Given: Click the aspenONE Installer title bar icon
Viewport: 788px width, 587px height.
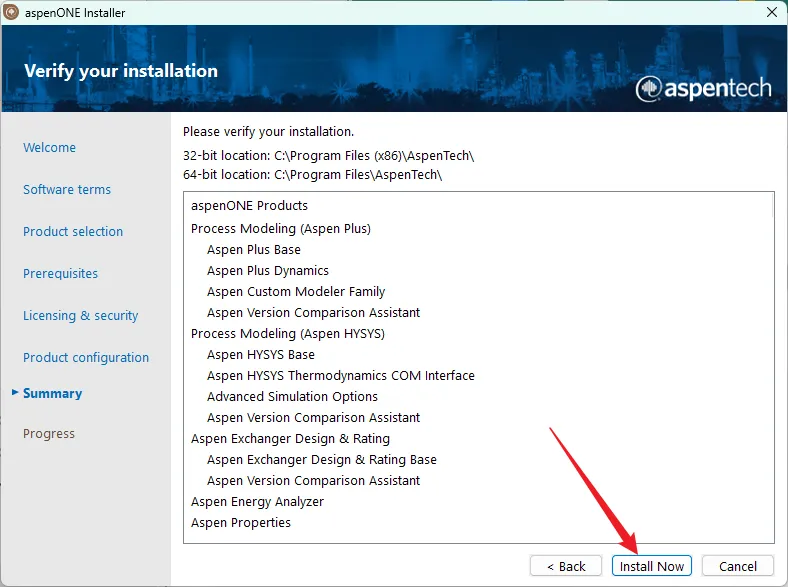Looking at the screenshot, I should pos(11,12).
